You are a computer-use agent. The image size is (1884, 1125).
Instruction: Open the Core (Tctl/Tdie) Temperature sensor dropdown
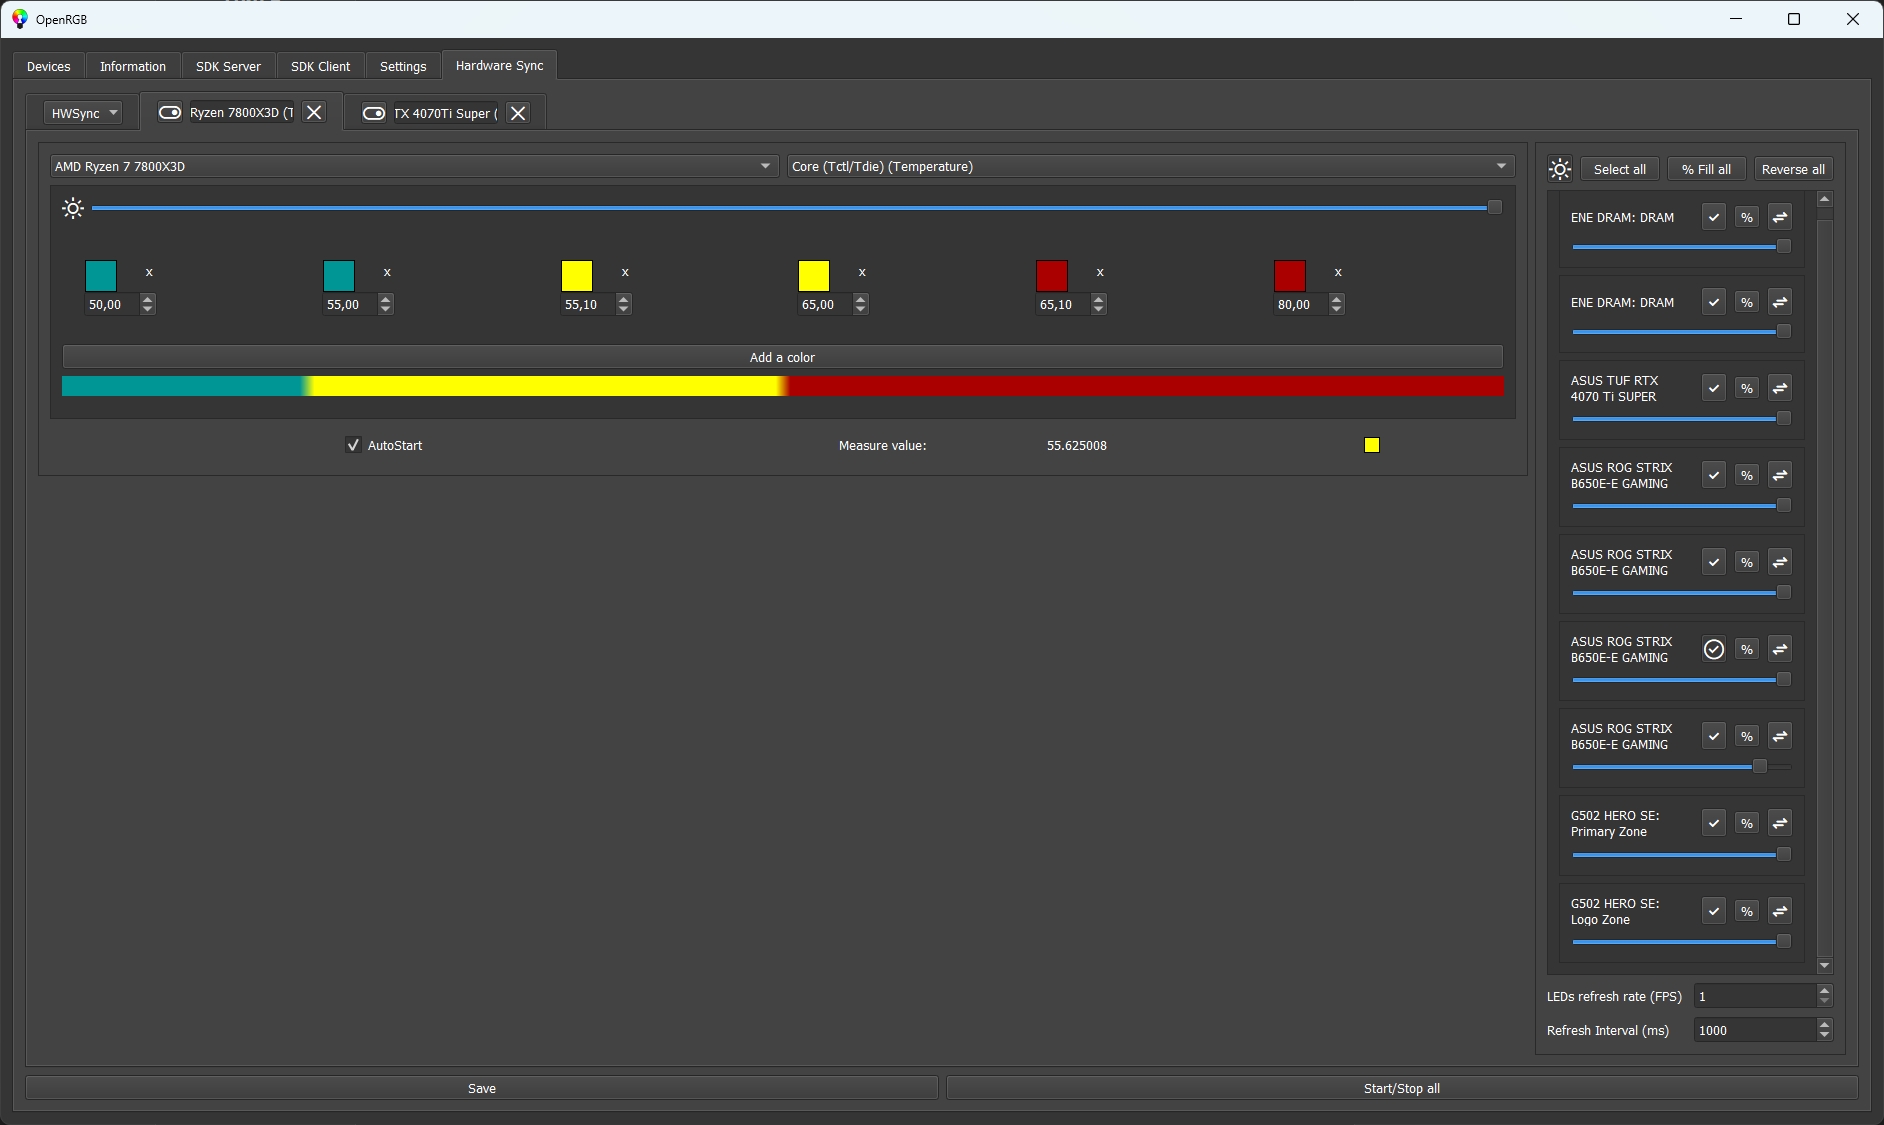(x=1151, y=166)
